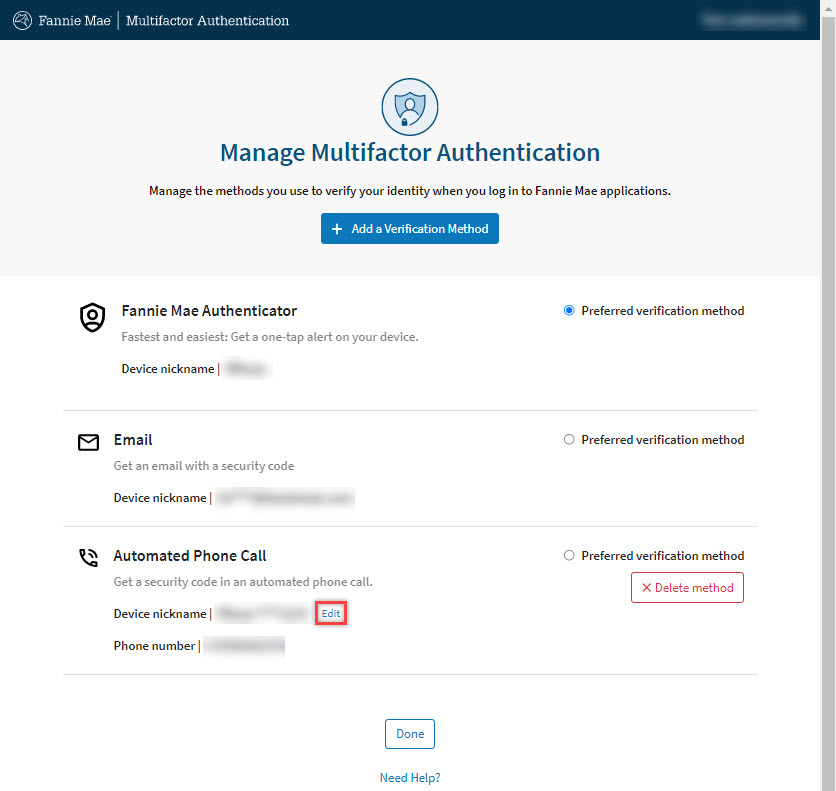Click the plus icon on Add a Verification Method
Screen dimensions: 836x791
pyautogui.click(x=337, y=229)
